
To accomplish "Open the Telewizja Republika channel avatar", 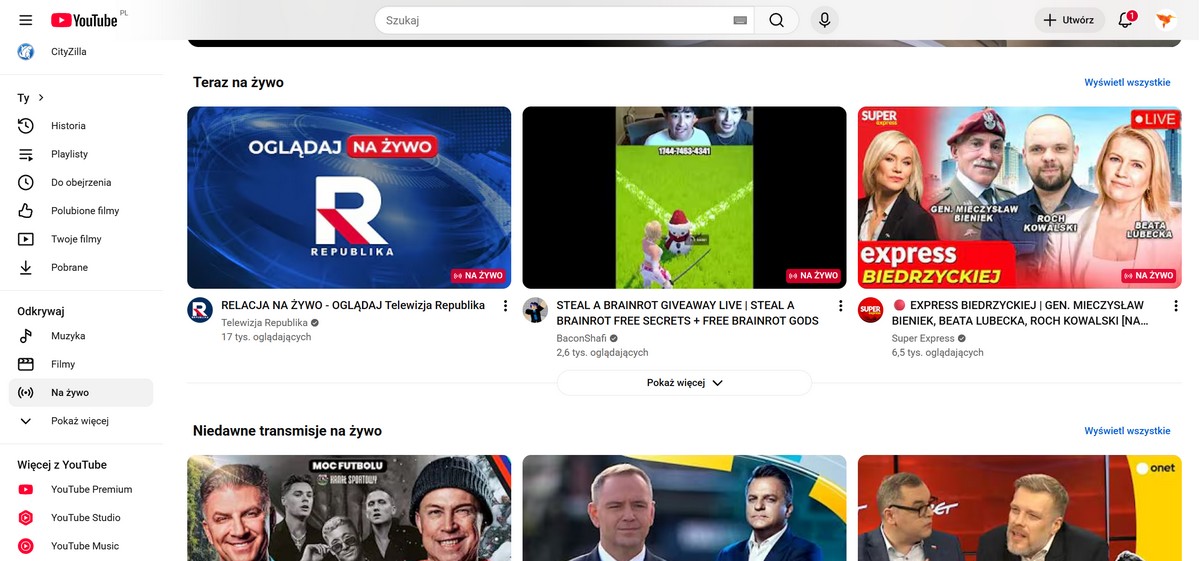I will coord(200,310).
